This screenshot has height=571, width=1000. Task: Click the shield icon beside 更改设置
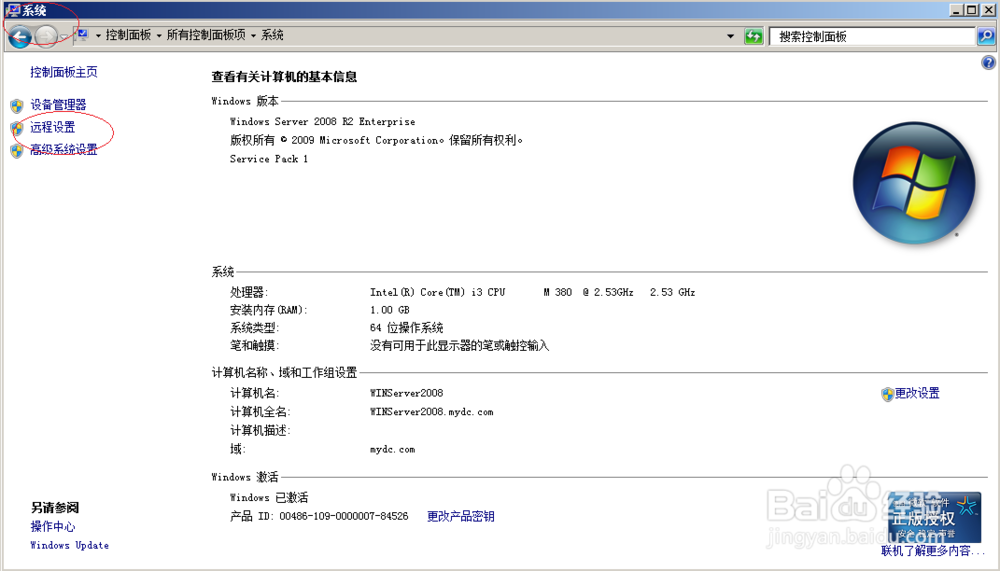[x=887, y=394]
